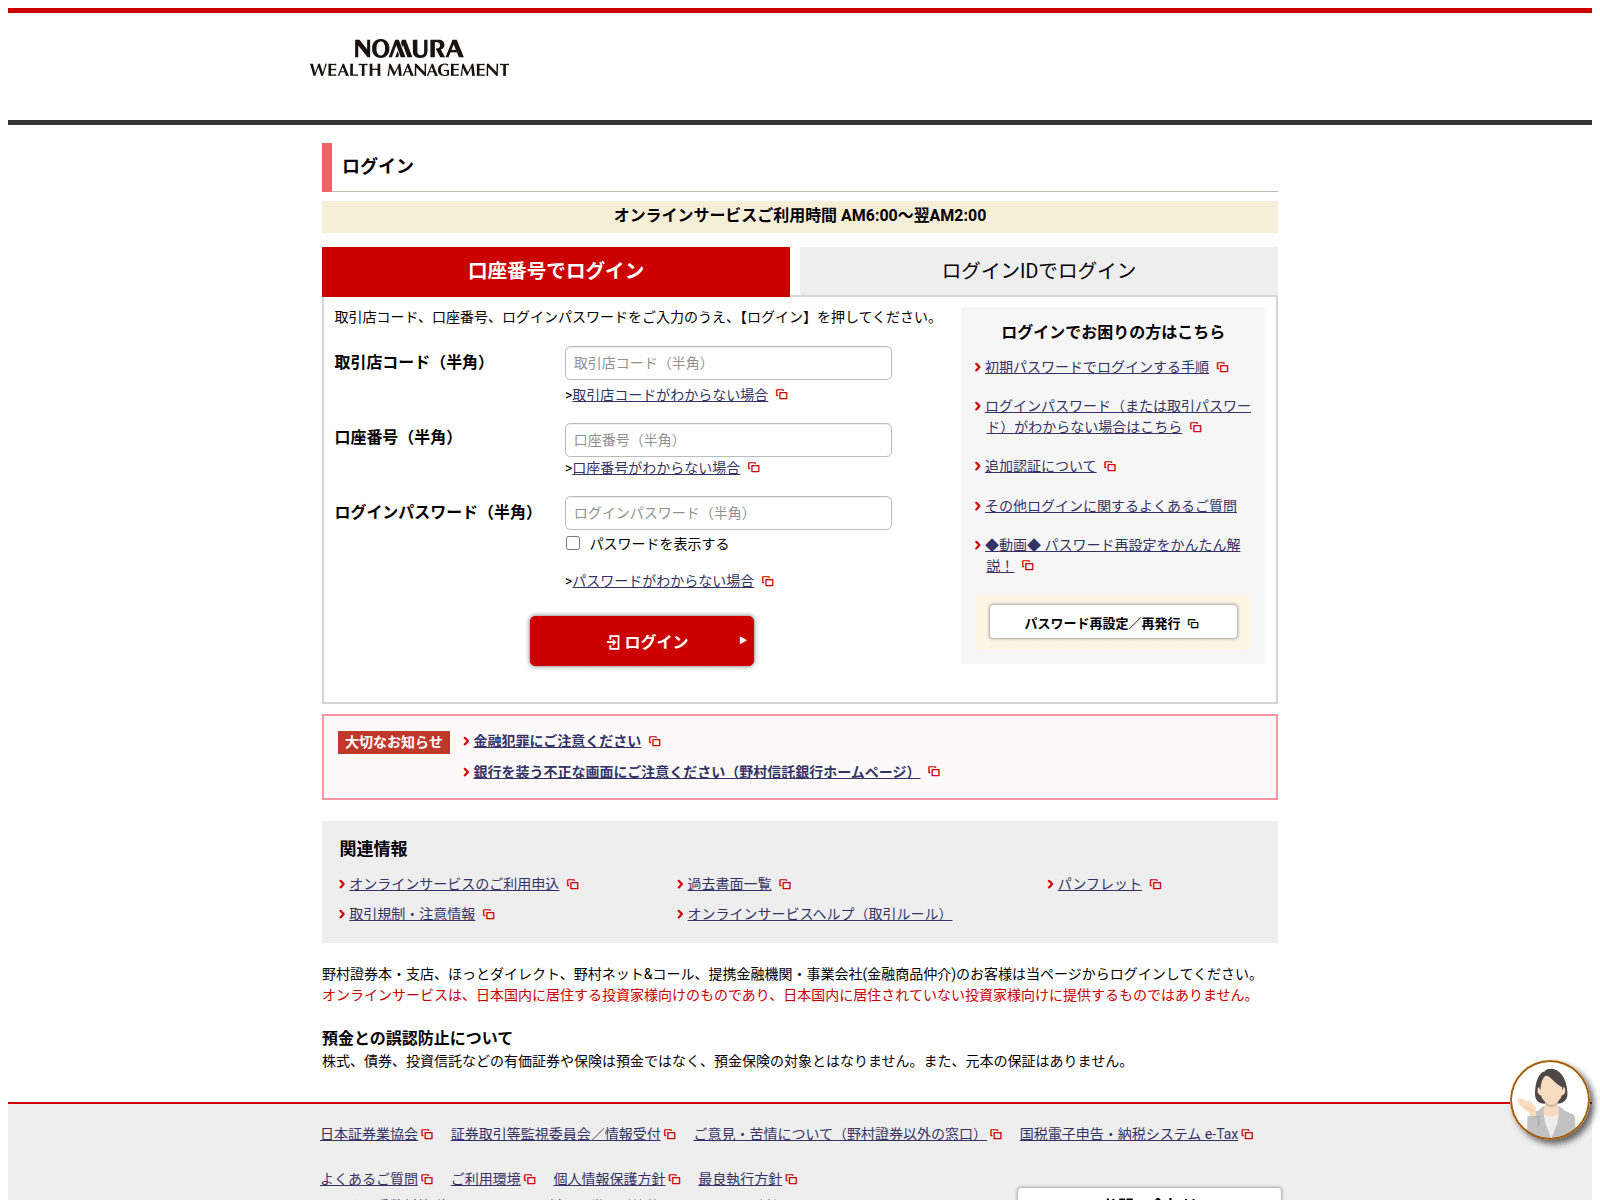Click external-link icon after ご利用環境
Screen dimensions: 1600x1200
(x=530, y=1180)
